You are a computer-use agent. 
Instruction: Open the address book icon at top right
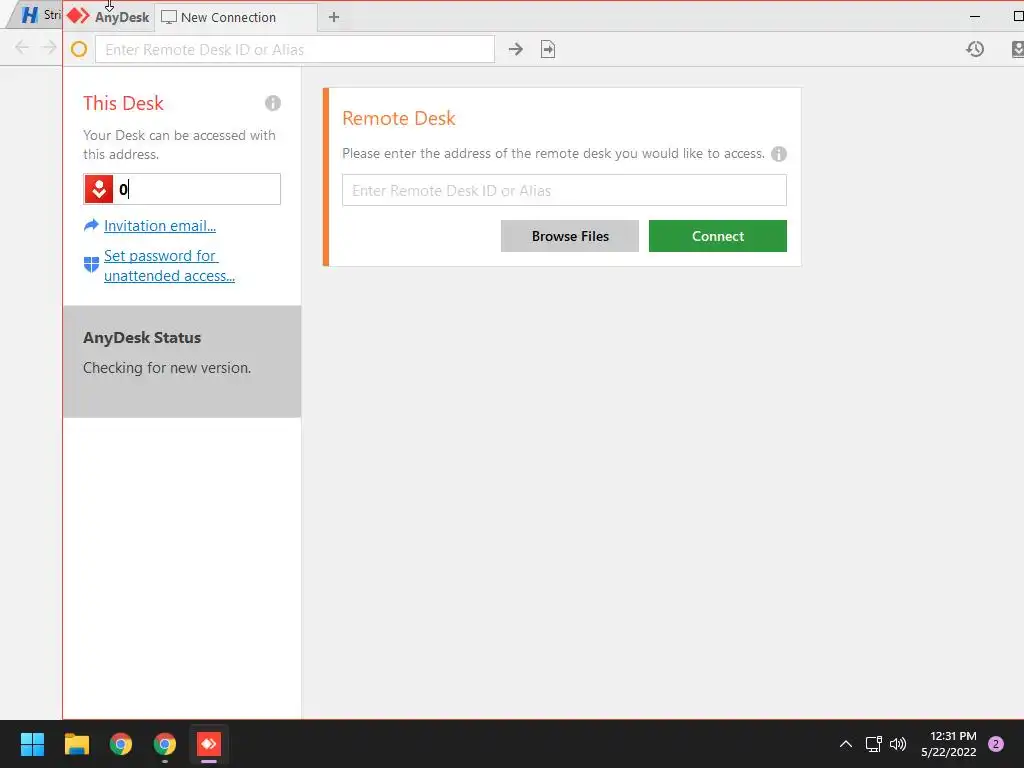[x=1017, y=49]
